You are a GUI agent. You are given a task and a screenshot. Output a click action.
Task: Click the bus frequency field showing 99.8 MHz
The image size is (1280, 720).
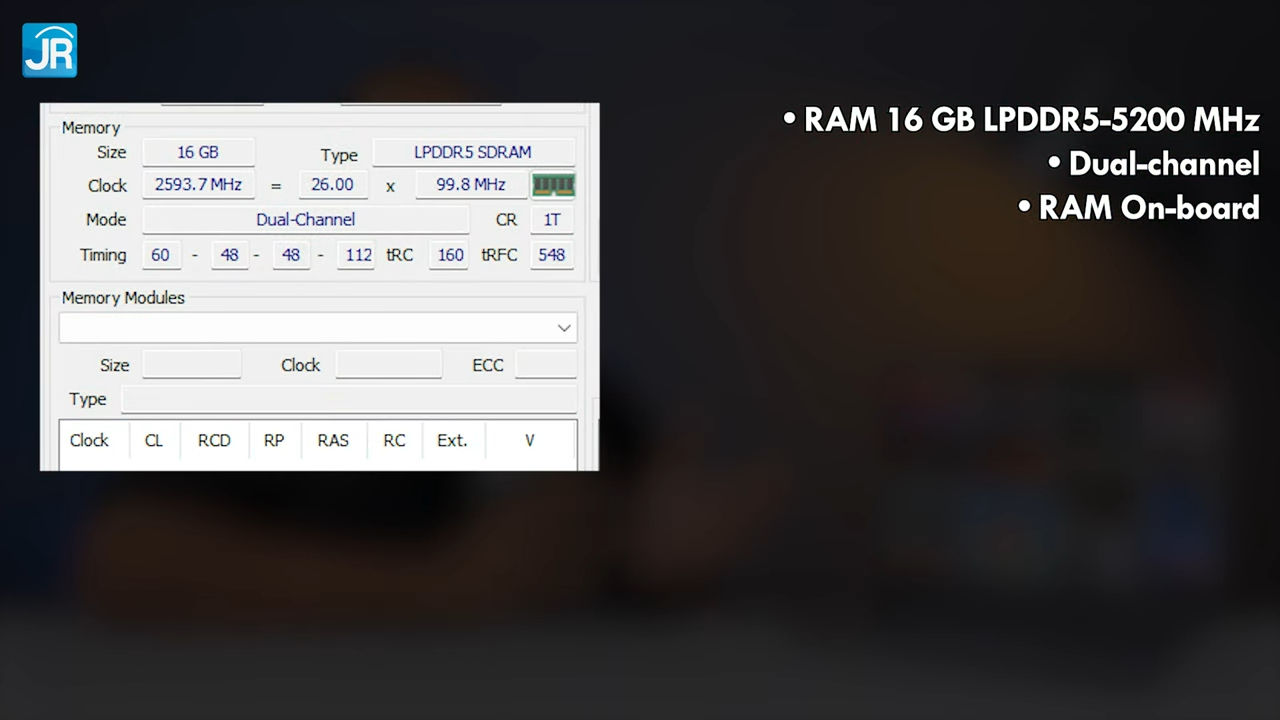470,184
